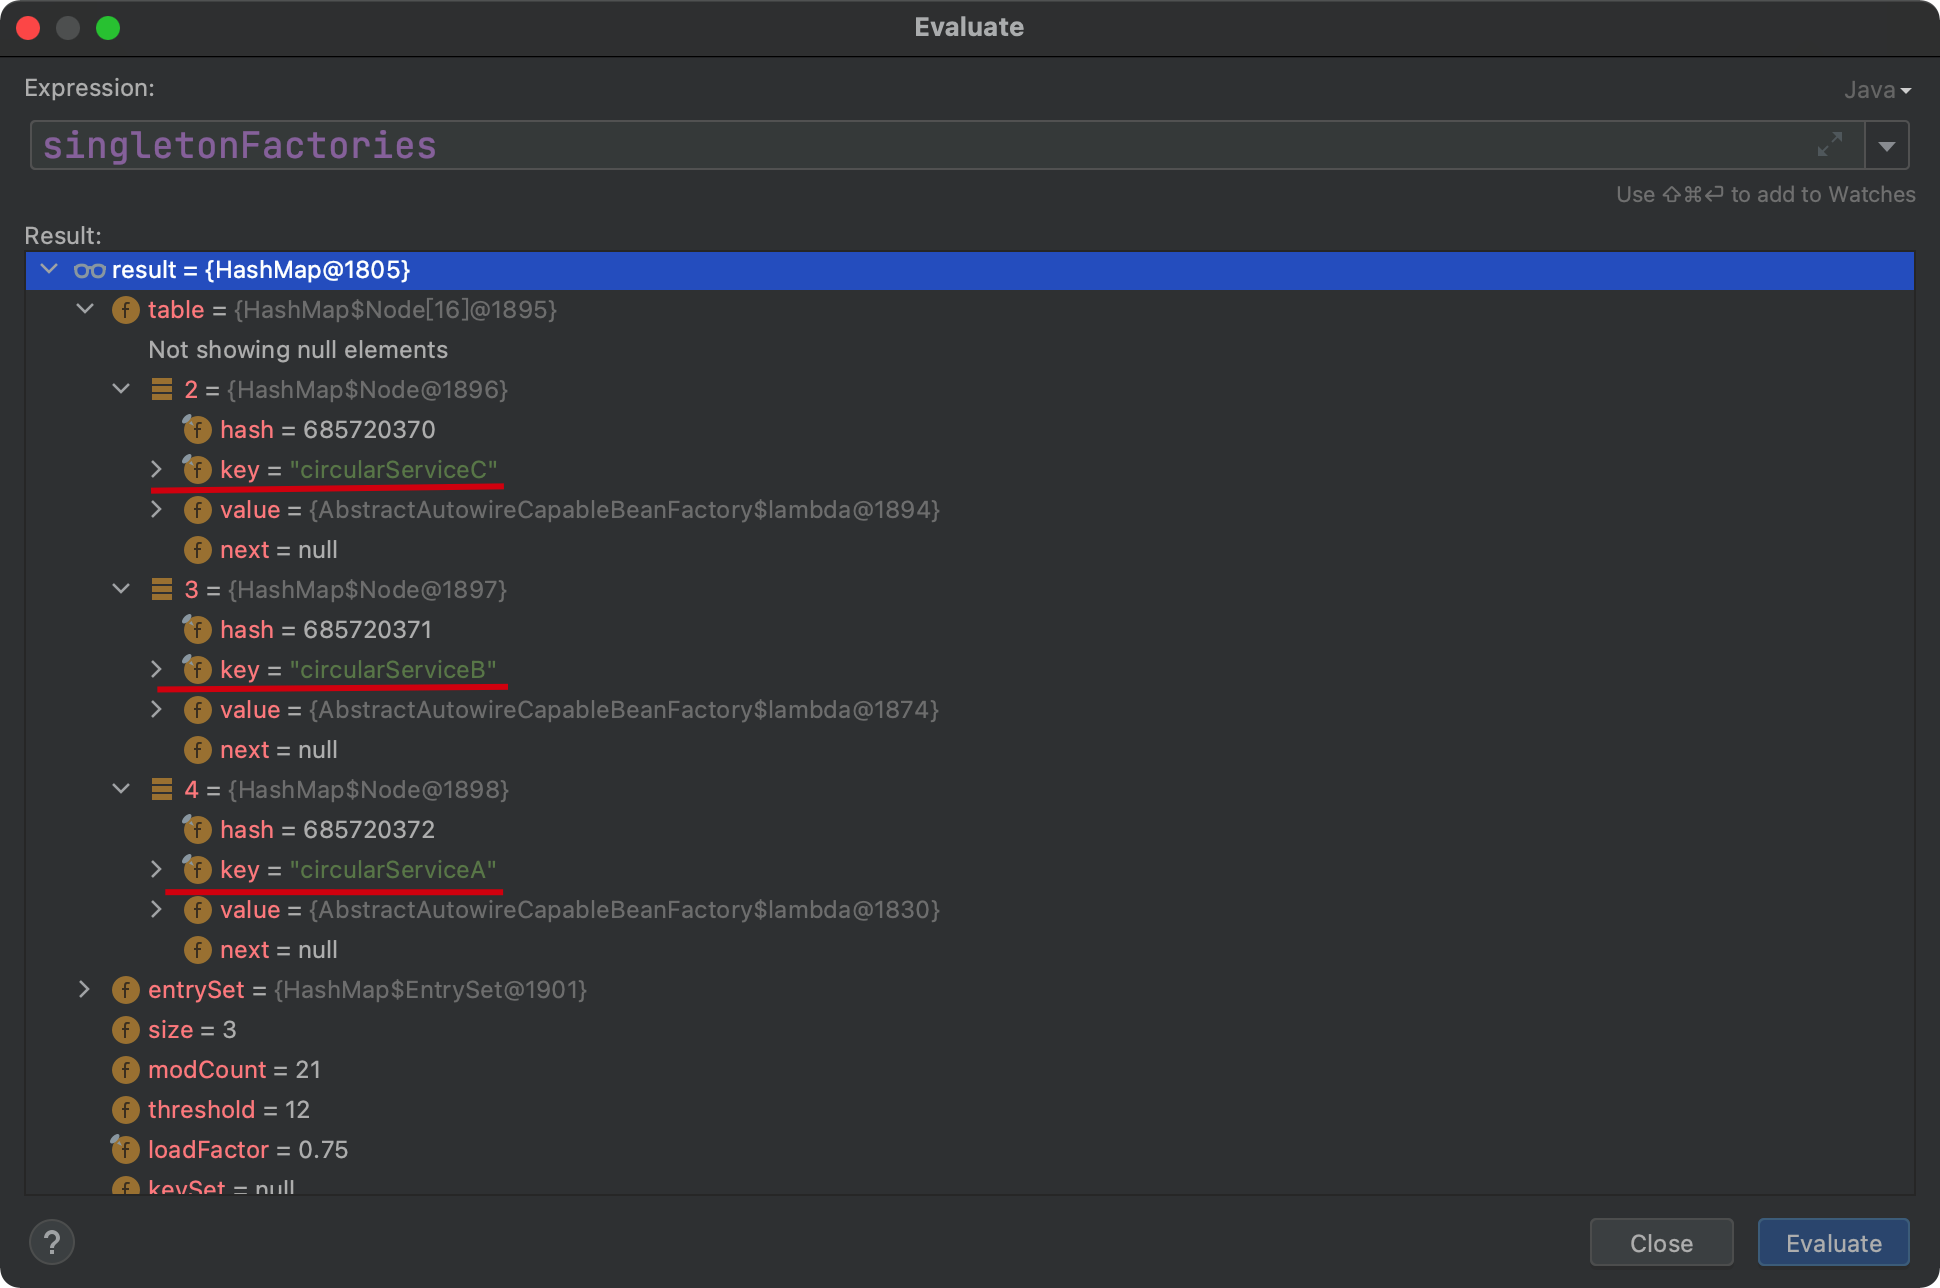Toggle collapse on 'result = {HashMap@1805}'
Viewport: 1940px width, 1288px height.
coord(49,270)
